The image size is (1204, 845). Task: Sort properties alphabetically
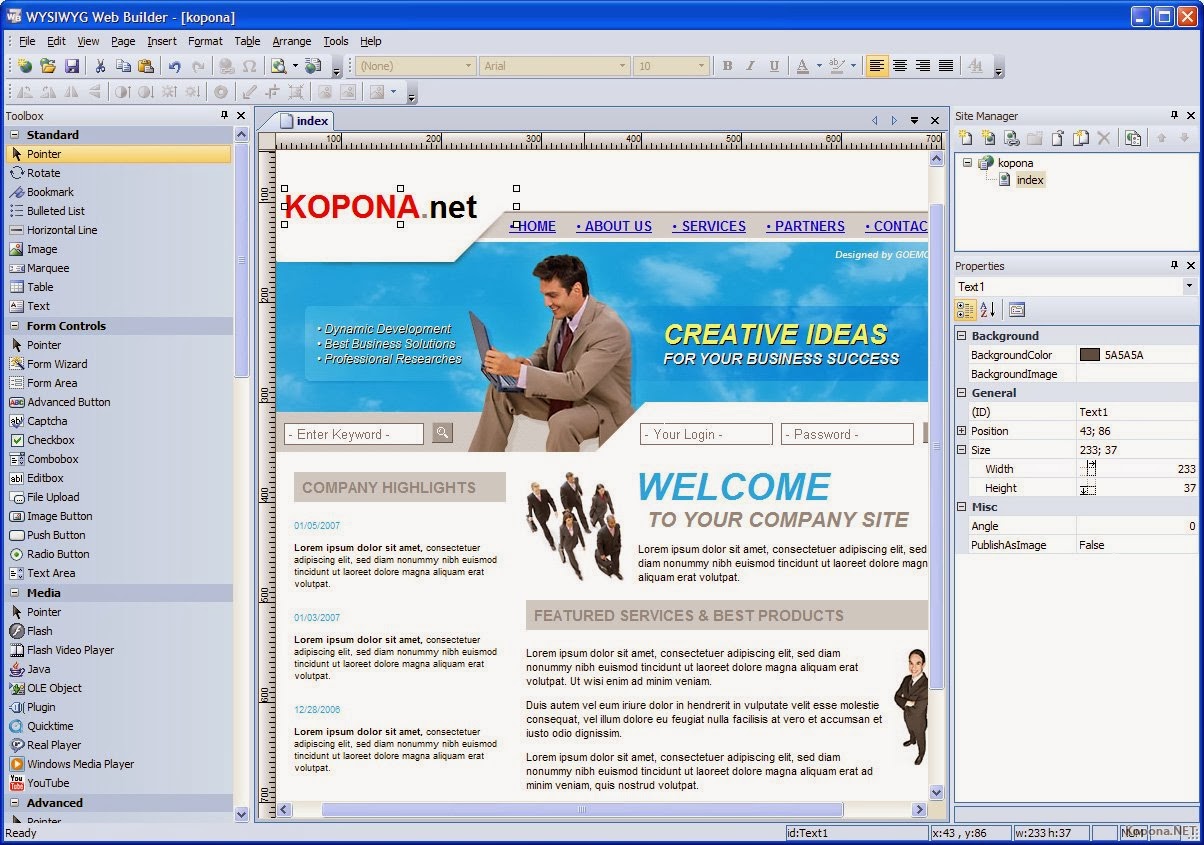(x=987, y=310)
